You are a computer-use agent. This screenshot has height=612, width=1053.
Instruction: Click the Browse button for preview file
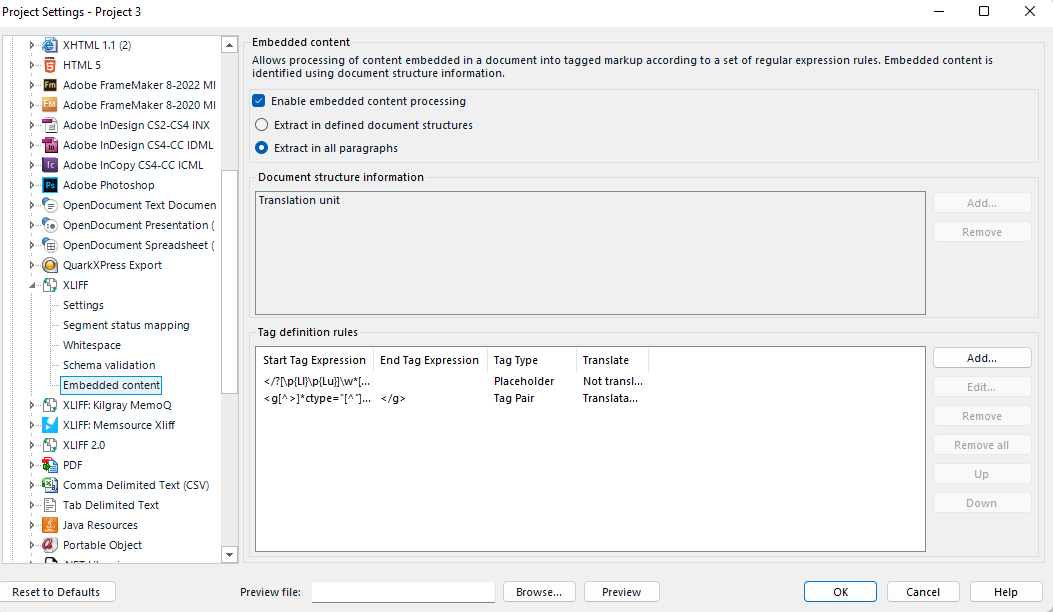tap(539, 591)
